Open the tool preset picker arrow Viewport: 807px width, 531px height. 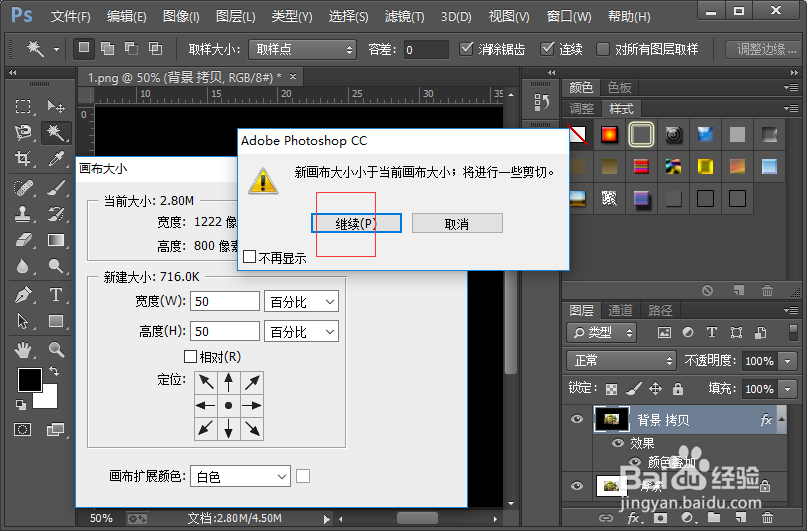coord(56,49)
